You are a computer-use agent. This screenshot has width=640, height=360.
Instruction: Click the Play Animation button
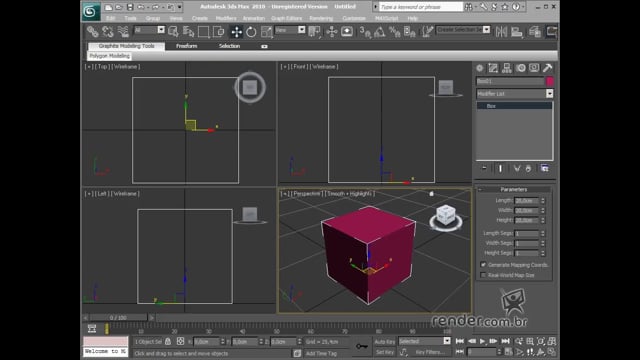click(x=482, y=341)
